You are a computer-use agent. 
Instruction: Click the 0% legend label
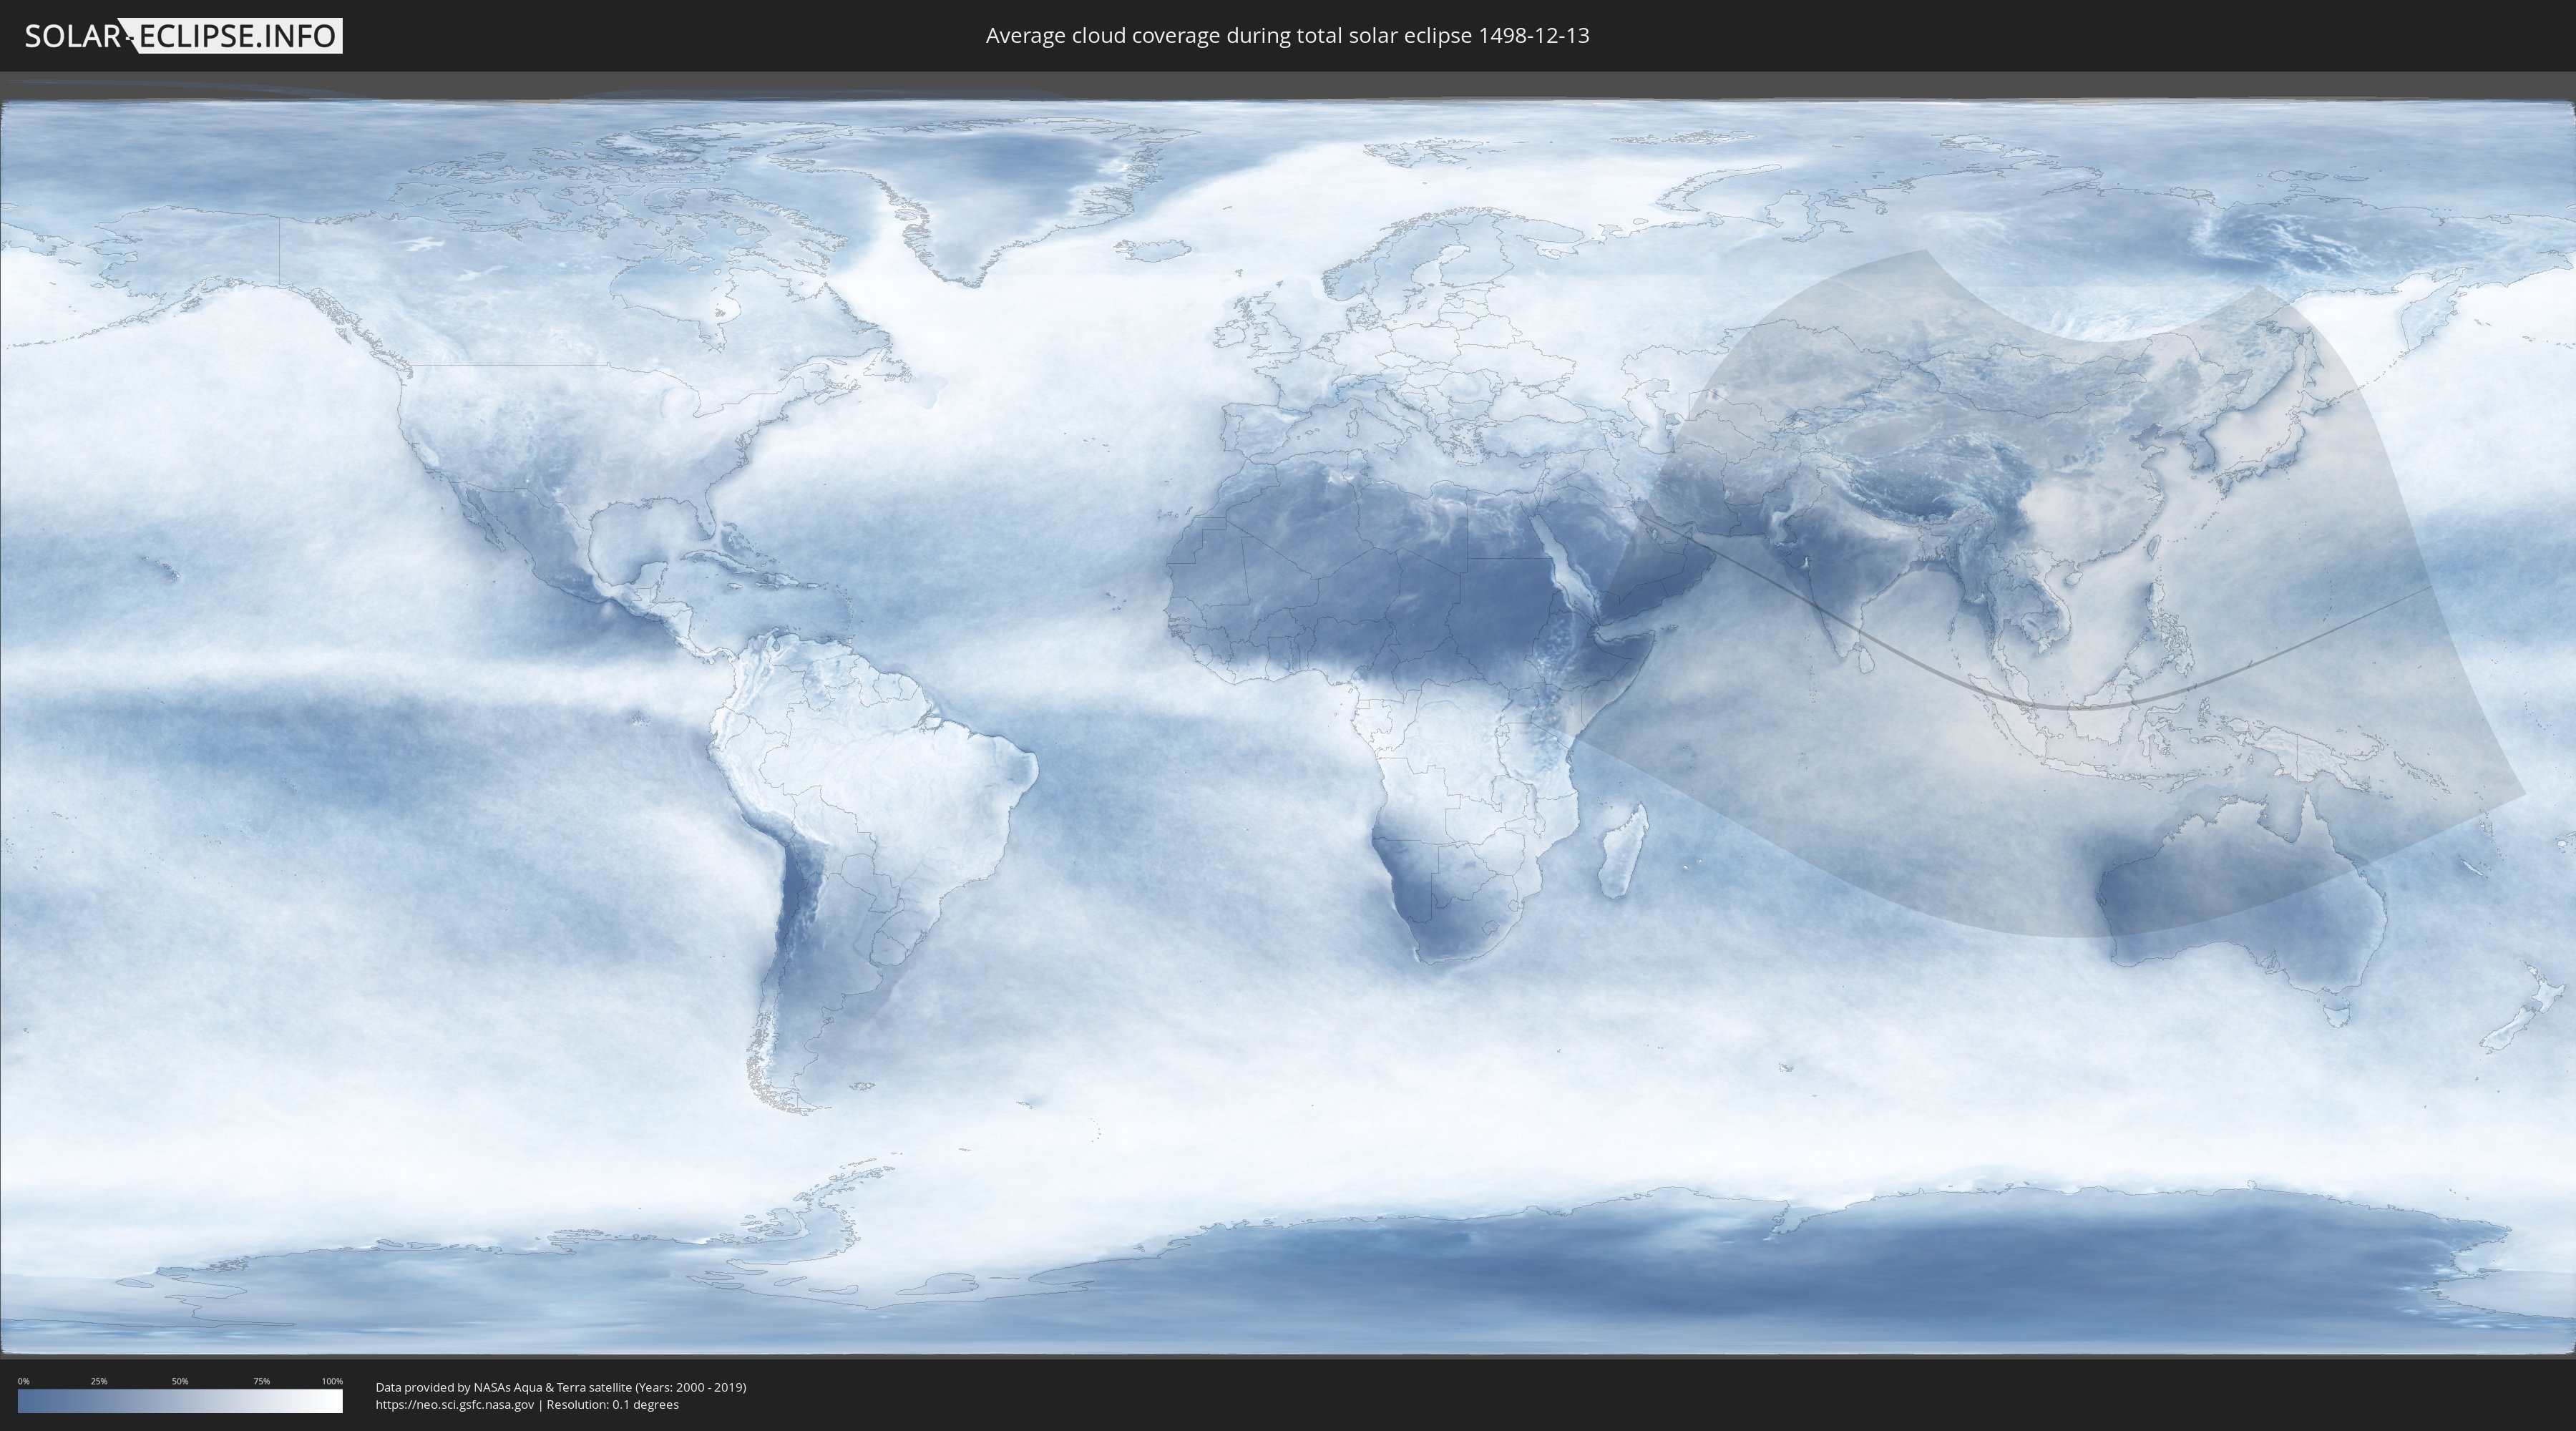click(x=24, y=1381)
